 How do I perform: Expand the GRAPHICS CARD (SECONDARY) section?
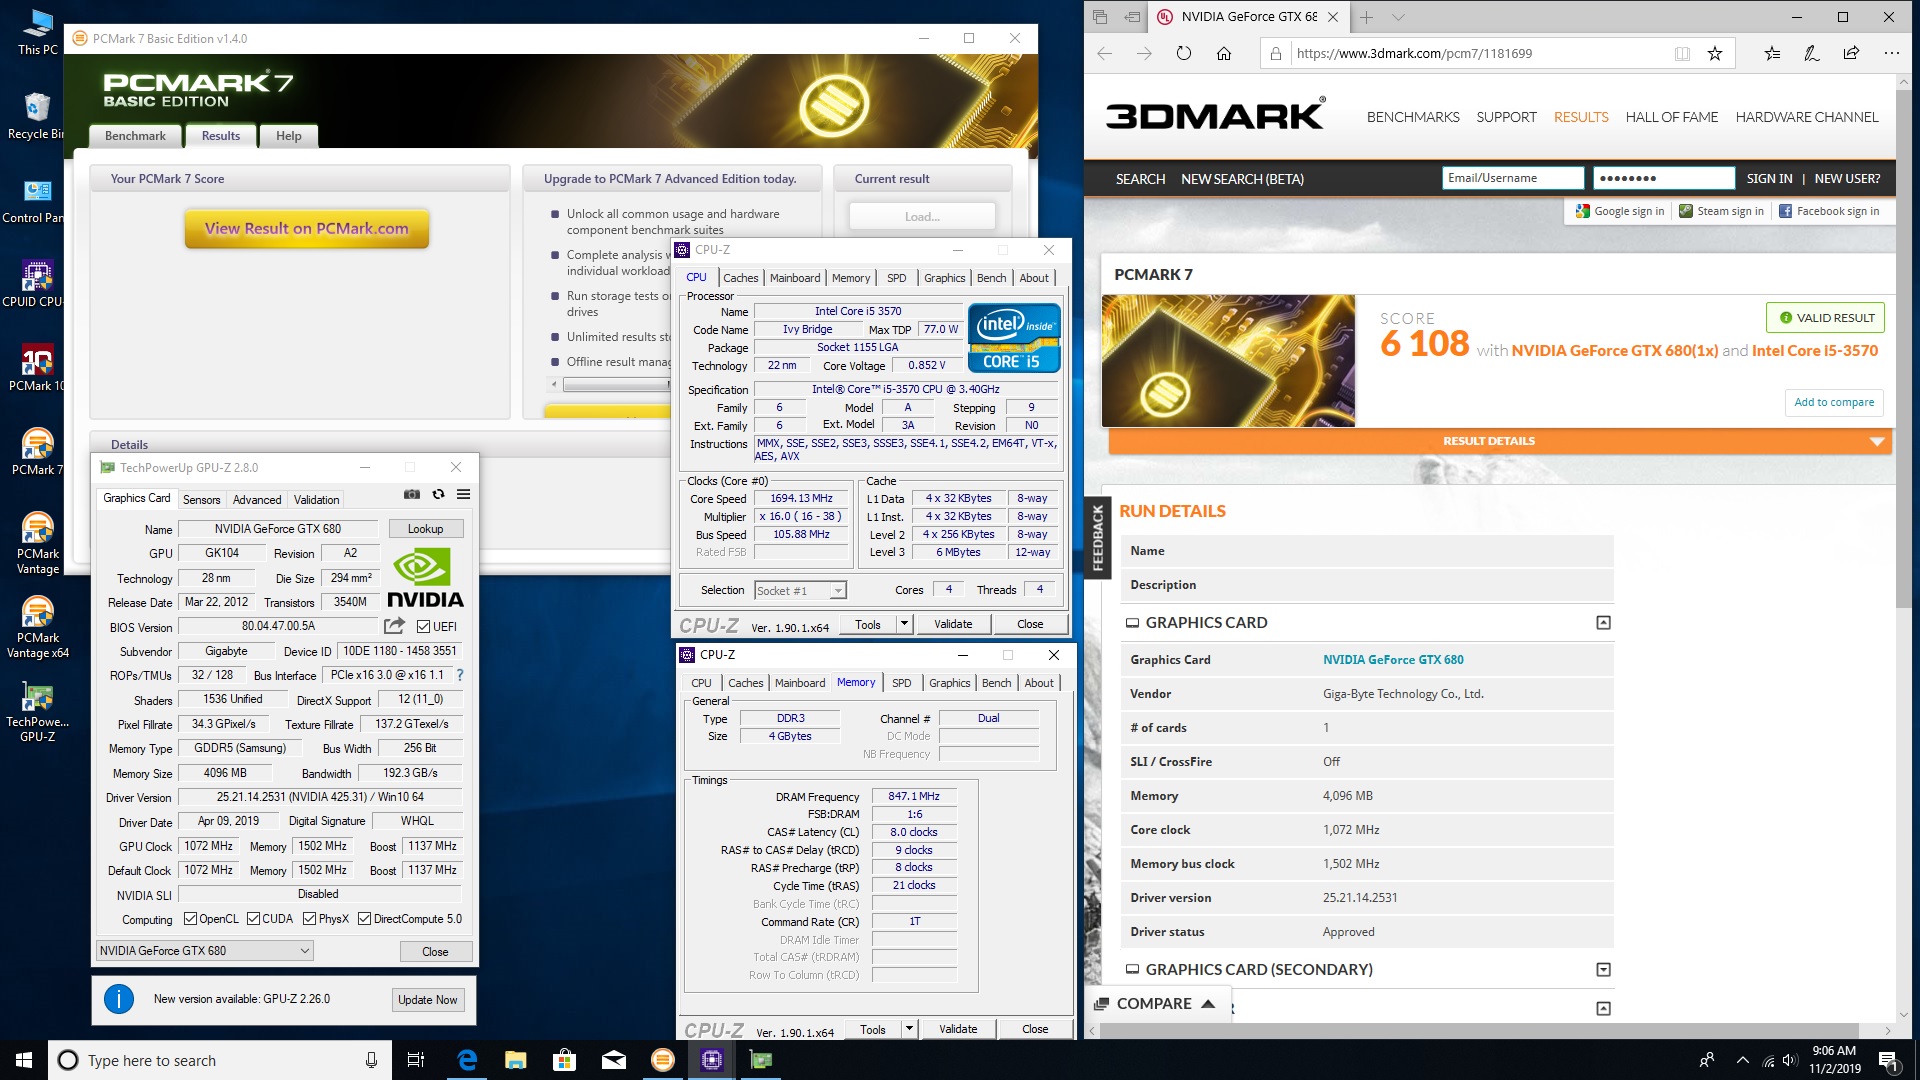point(1603,970)
